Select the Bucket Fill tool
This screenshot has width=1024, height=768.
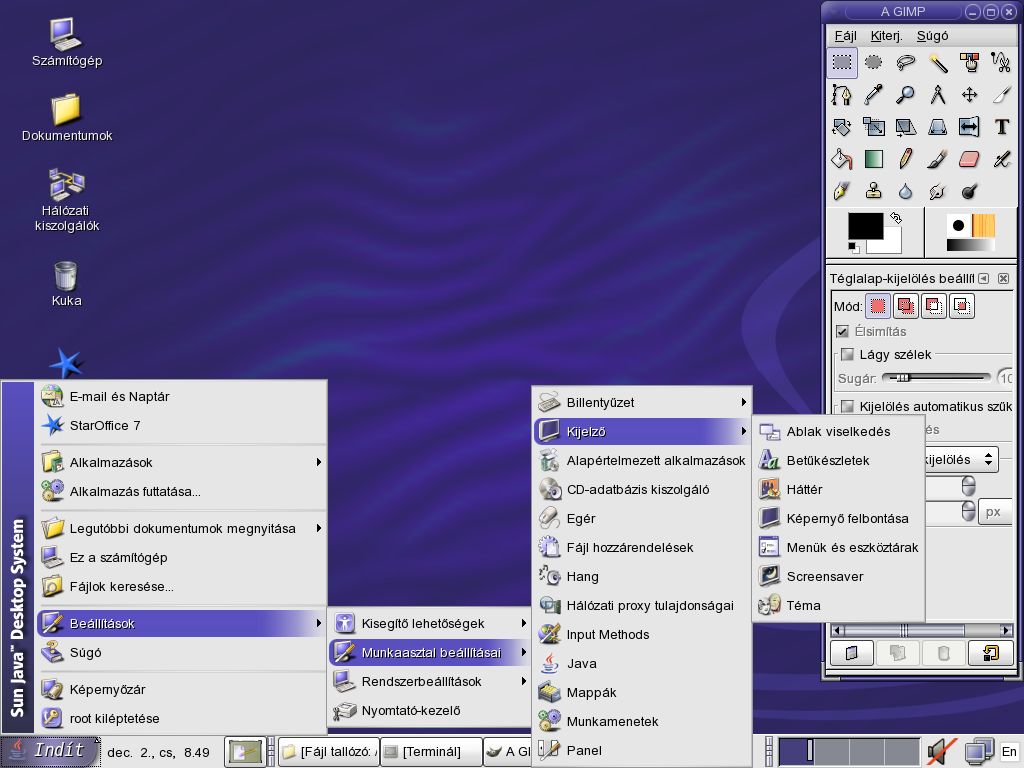click(842, 159)
